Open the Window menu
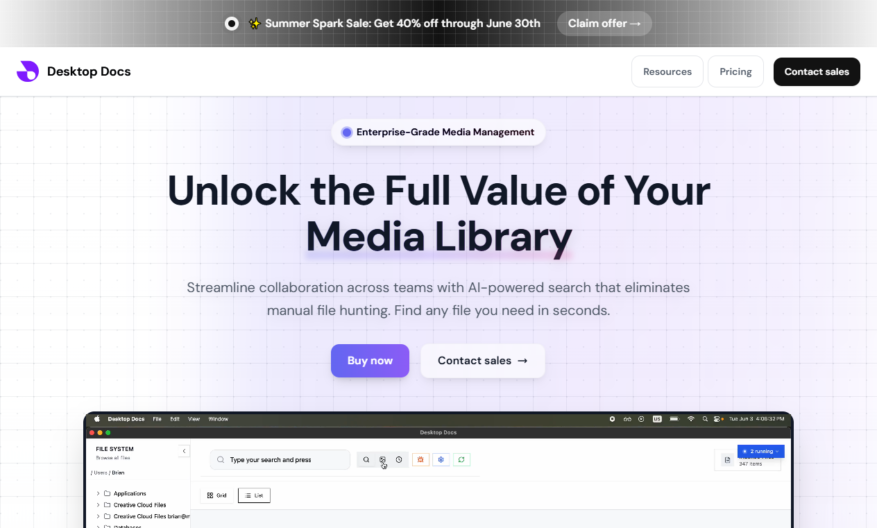Screen dimensions: 877x528 (x=218, y=418)
